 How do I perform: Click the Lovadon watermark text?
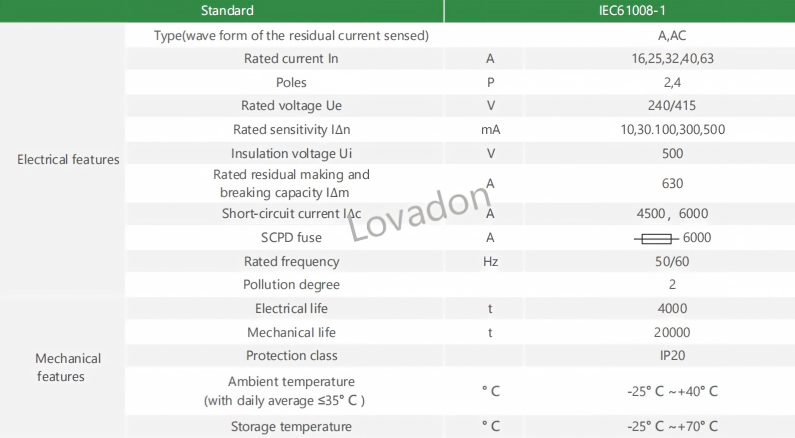point(420,213)
